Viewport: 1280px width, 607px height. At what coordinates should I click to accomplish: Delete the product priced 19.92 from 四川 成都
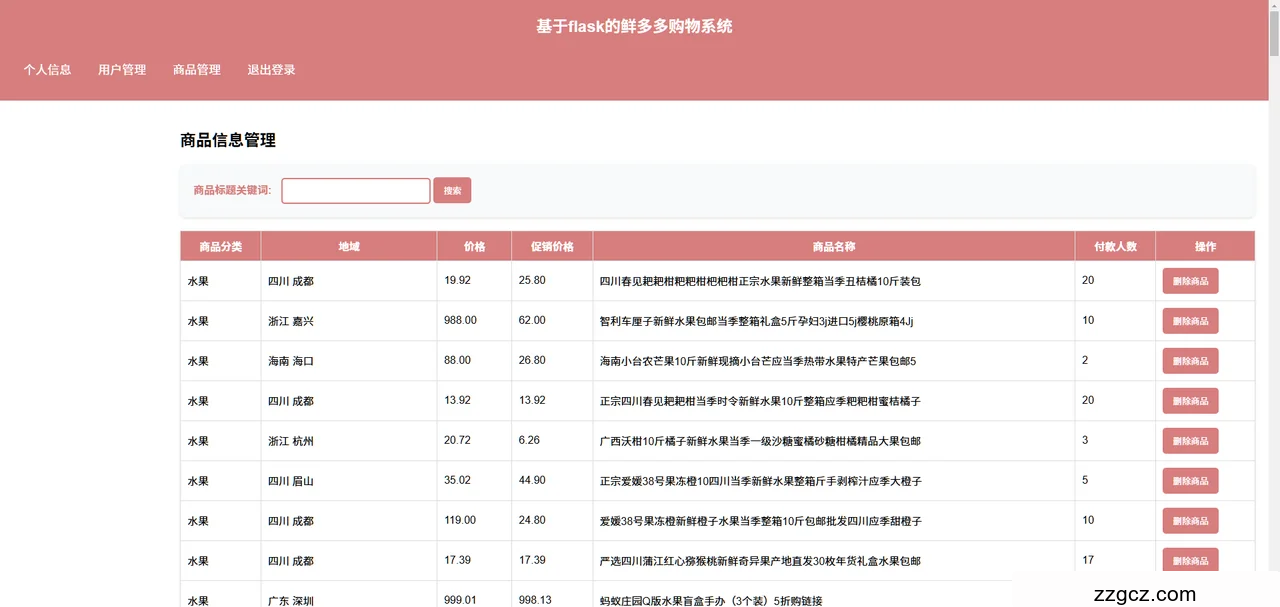[x=1190, y=281]
